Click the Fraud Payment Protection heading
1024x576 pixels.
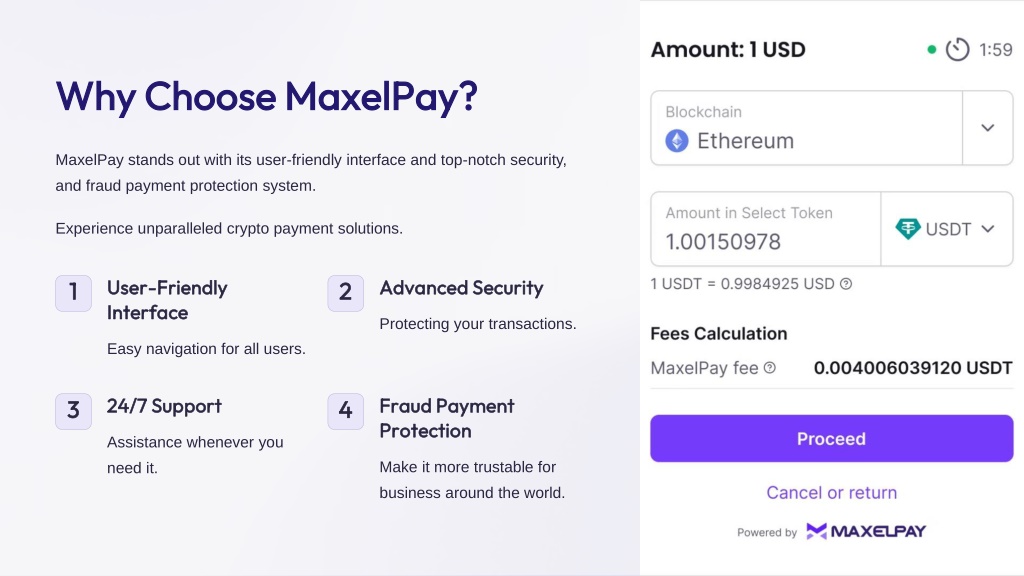click(447, 419)
